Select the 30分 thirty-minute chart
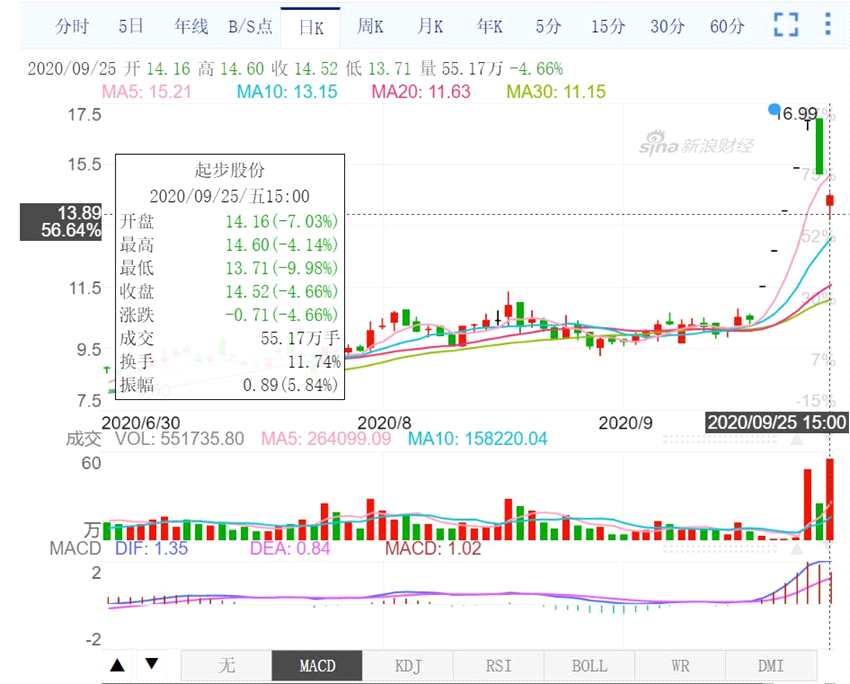This screenshot has height=684, width=850. 667,26
